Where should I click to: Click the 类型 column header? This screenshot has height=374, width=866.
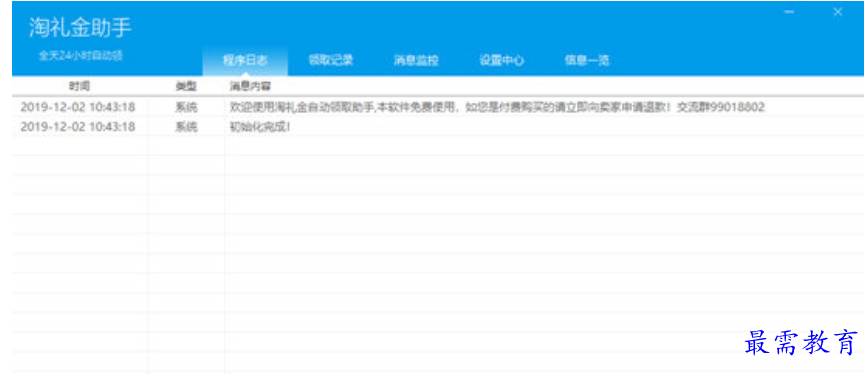pos(186,87)
